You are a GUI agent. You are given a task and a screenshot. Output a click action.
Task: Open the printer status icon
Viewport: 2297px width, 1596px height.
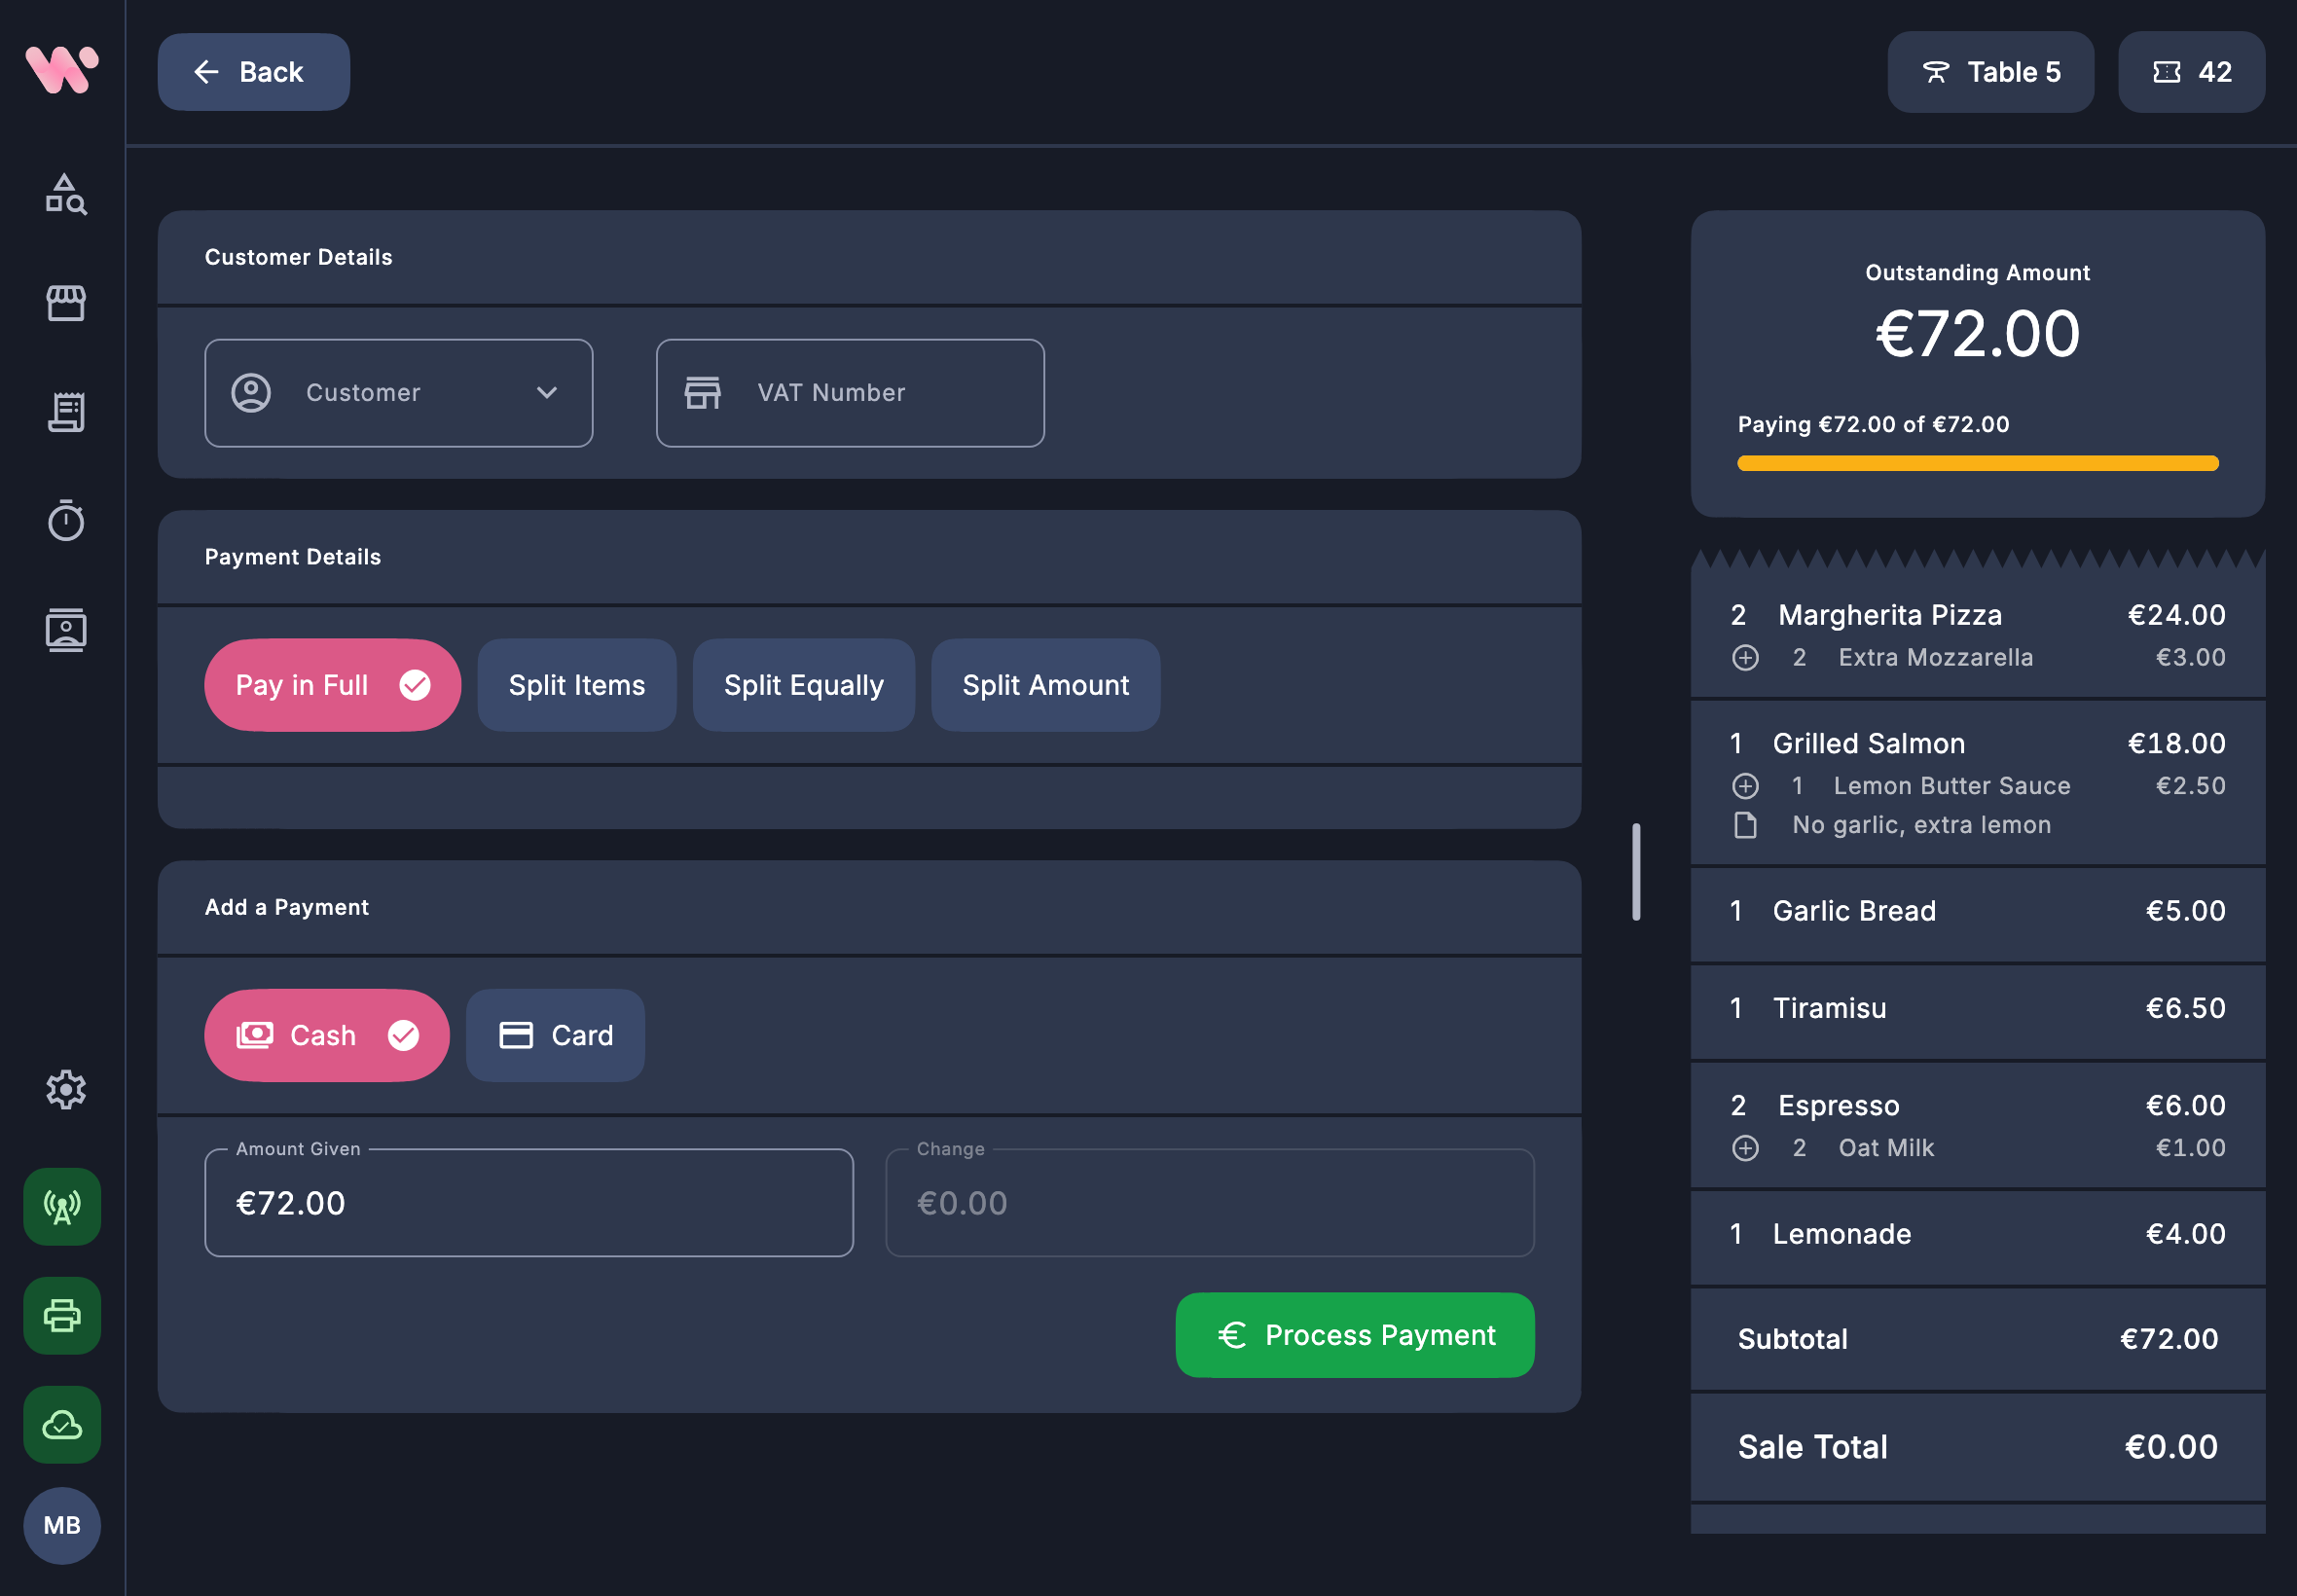click(61, 1316)
